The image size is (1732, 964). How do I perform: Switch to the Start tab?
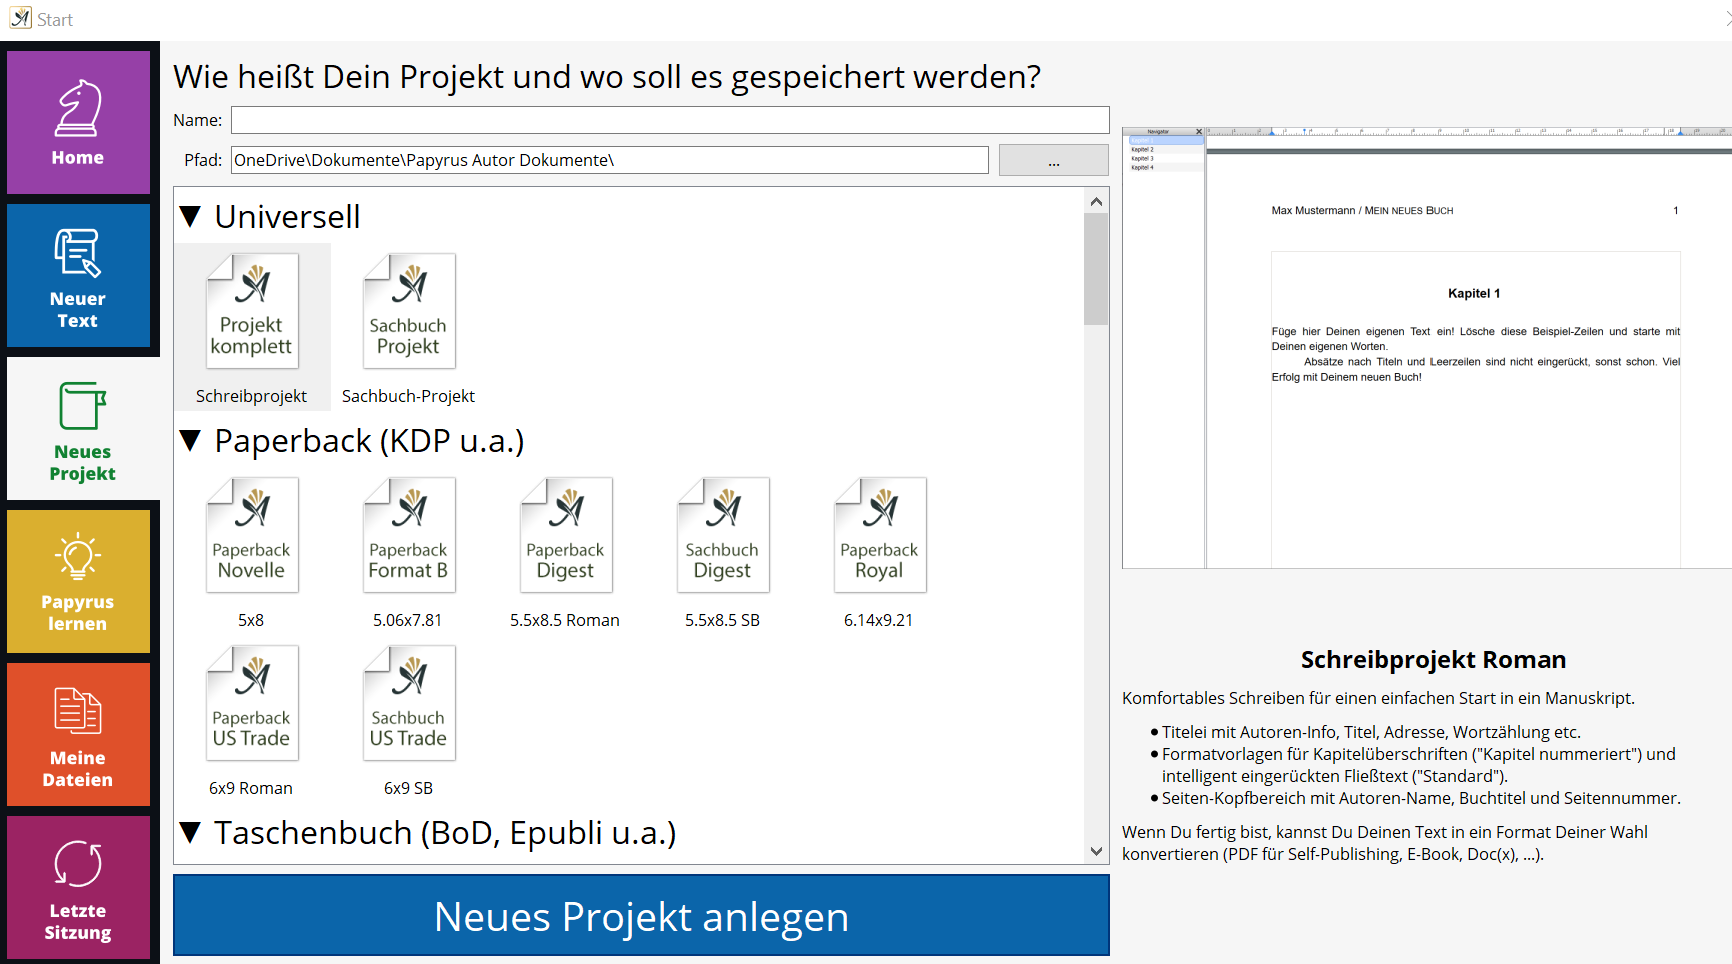55,18
